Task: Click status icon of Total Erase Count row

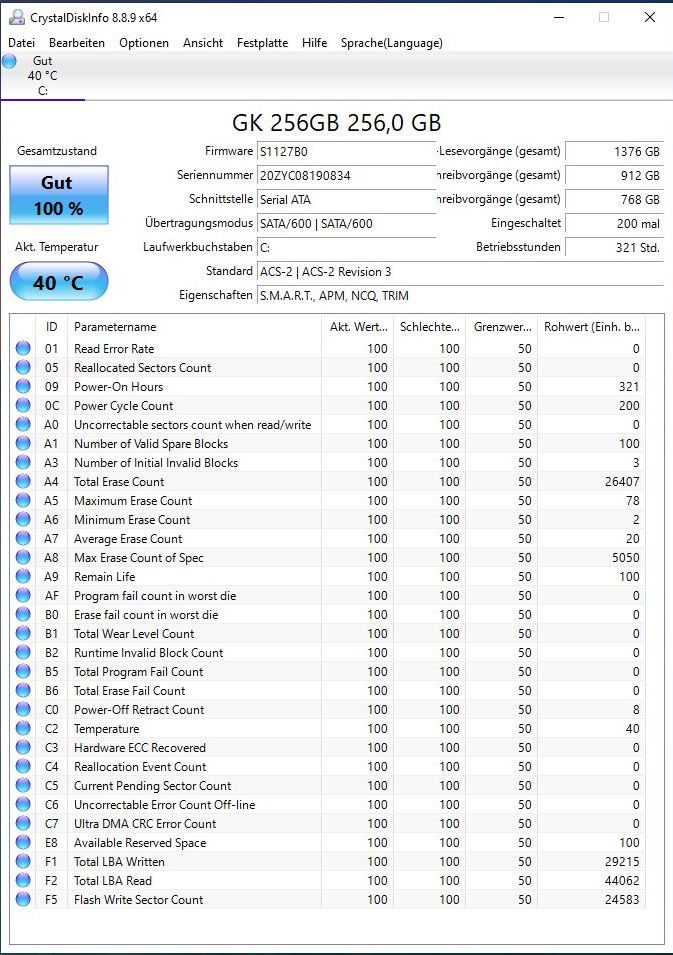Action: pos(23,481)
